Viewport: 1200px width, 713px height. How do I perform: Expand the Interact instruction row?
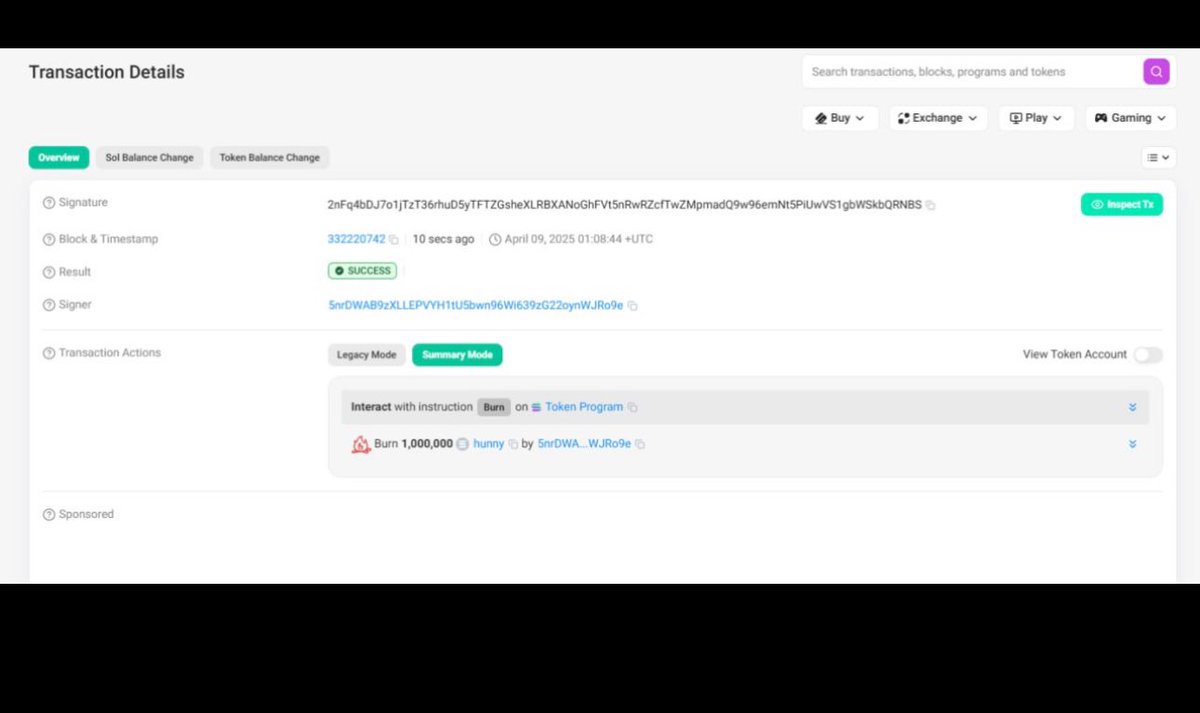point(1133,407)
